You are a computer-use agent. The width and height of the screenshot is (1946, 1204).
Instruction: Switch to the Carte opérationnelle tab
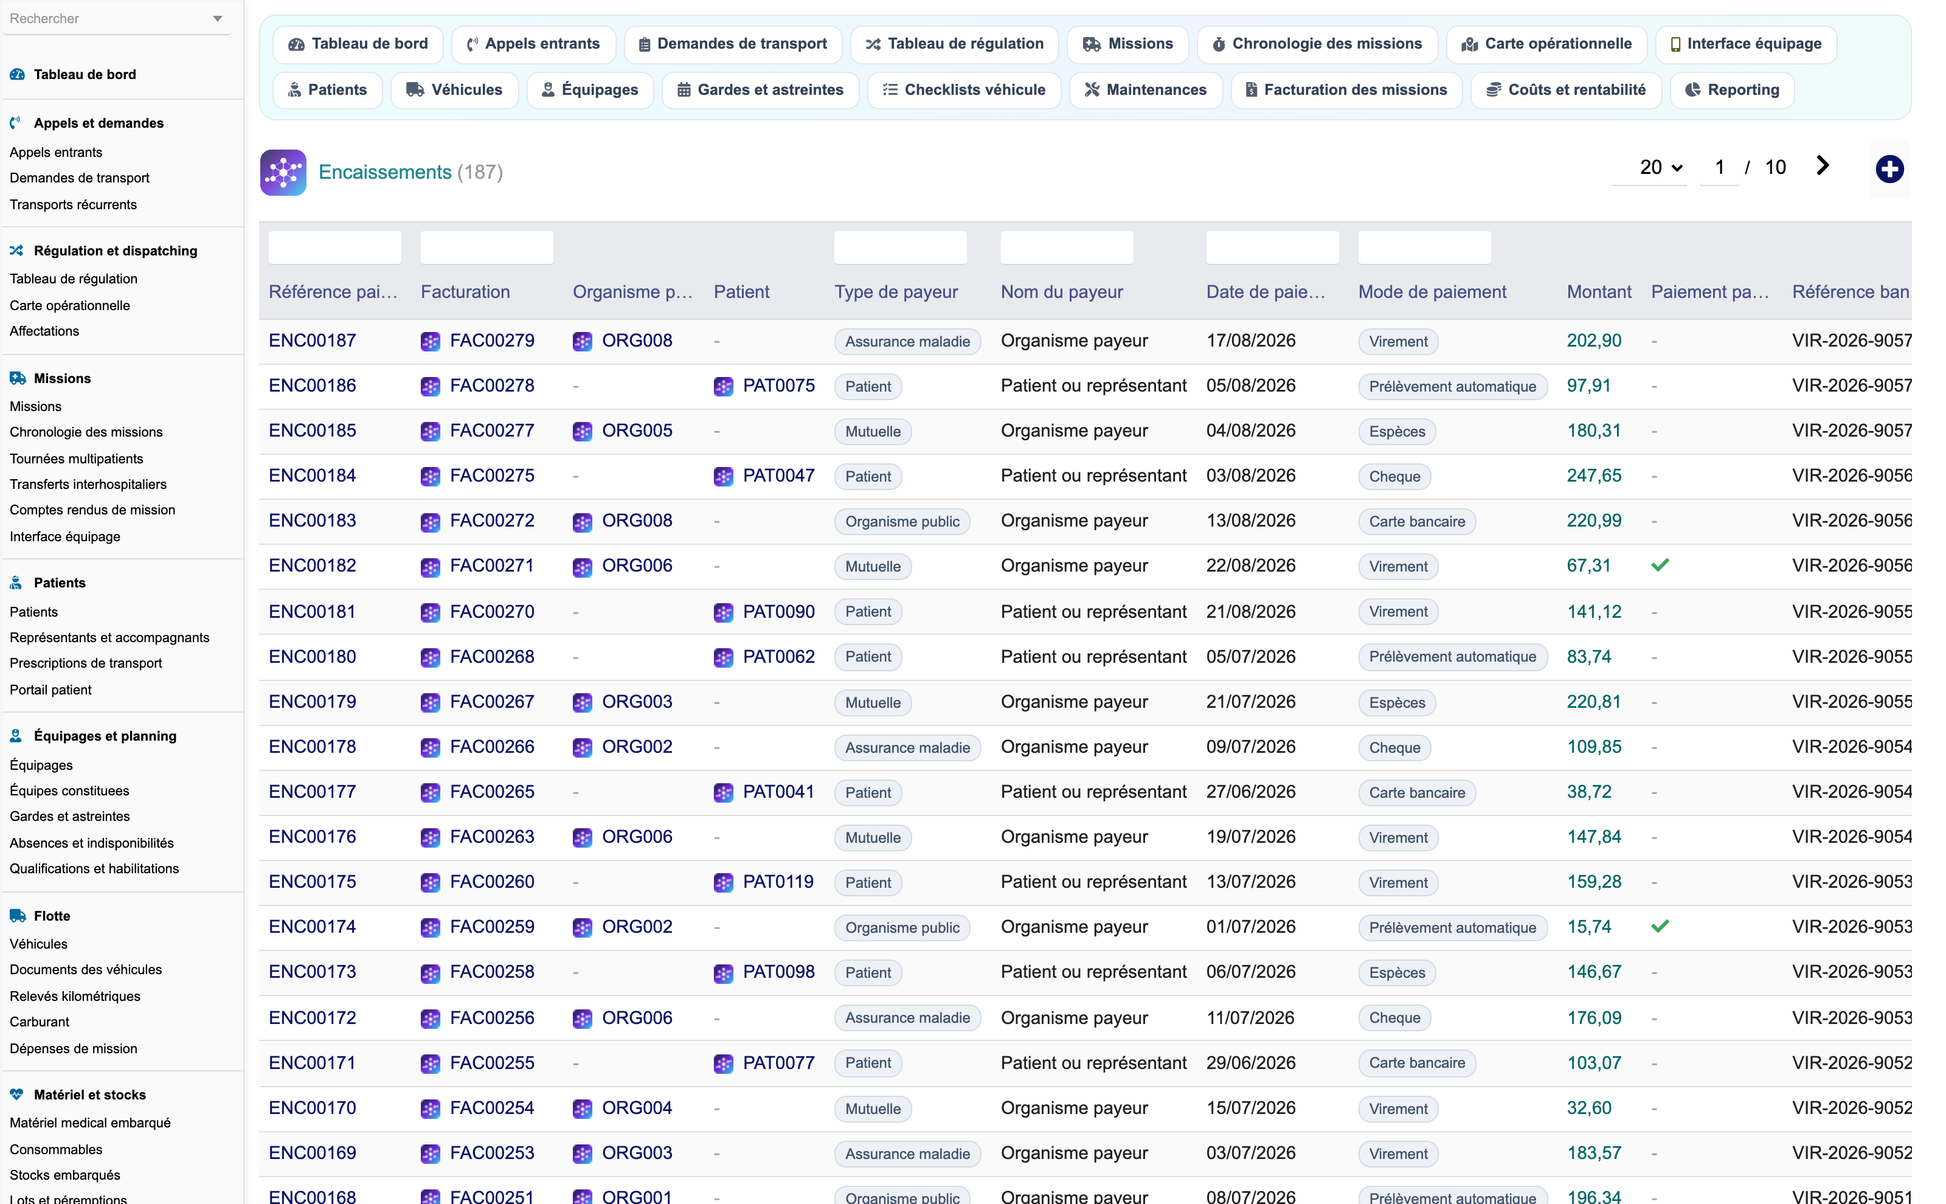(1546, 44)
